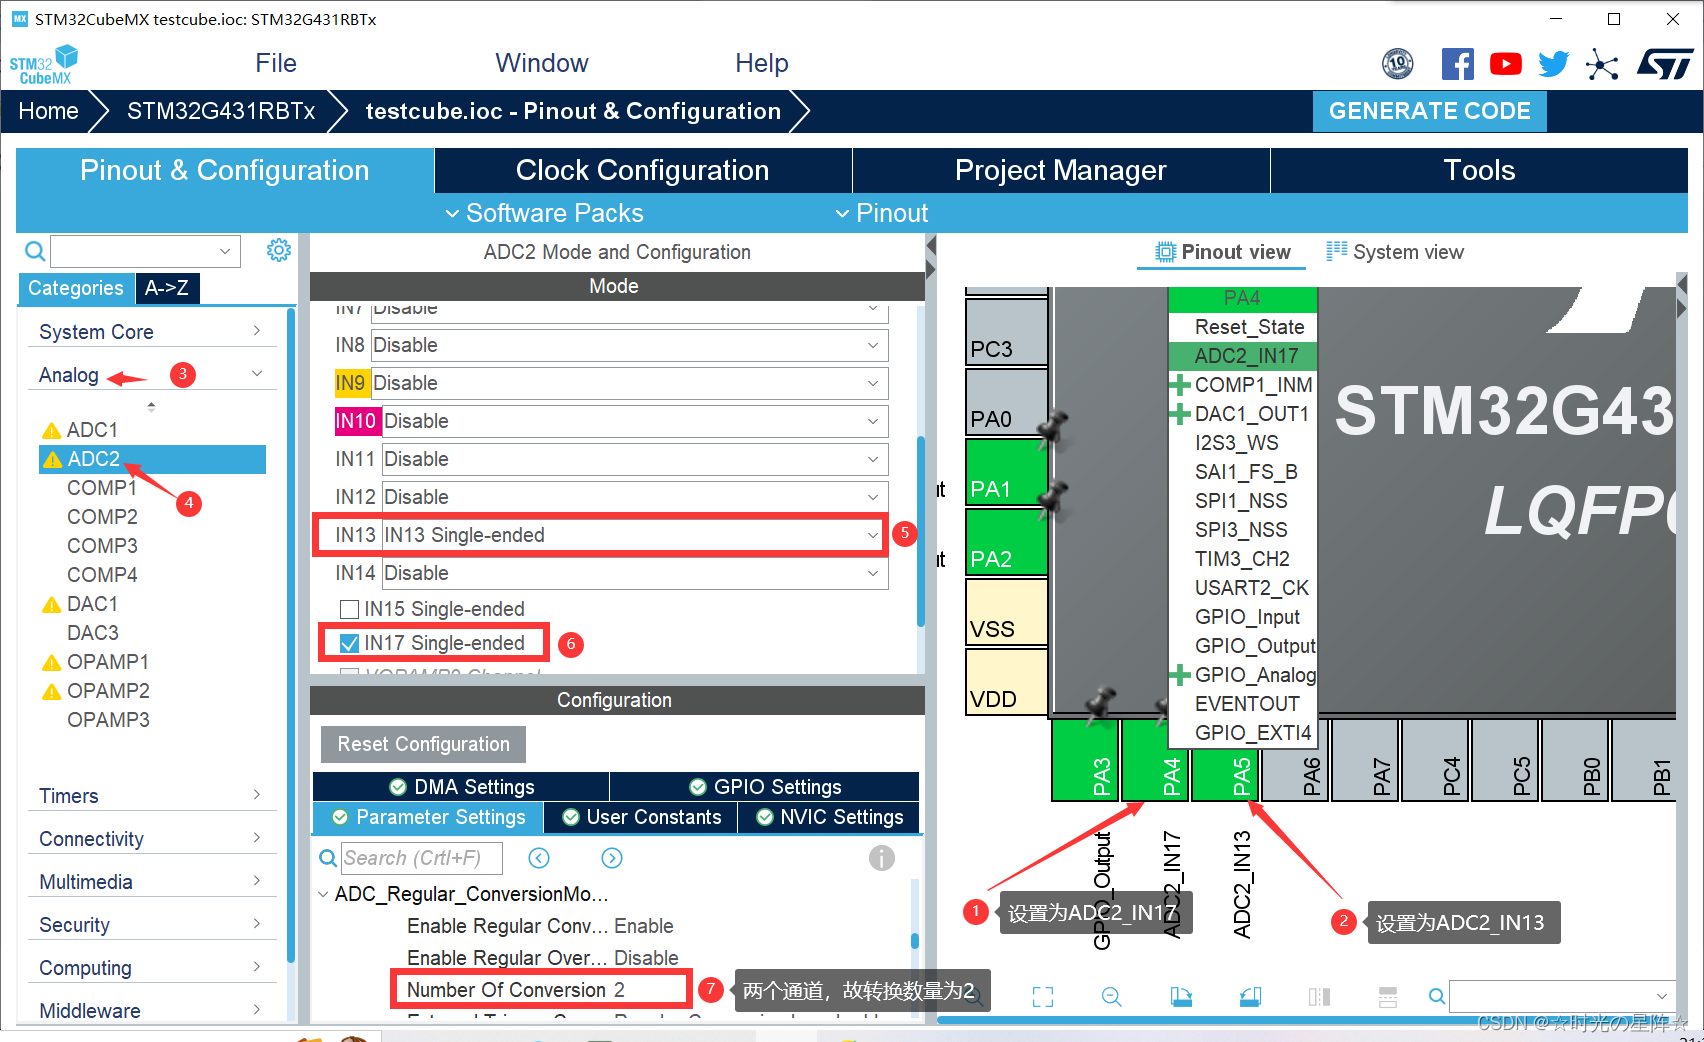Toggle the IN15 Single-ended checkbox

point(349,609)
